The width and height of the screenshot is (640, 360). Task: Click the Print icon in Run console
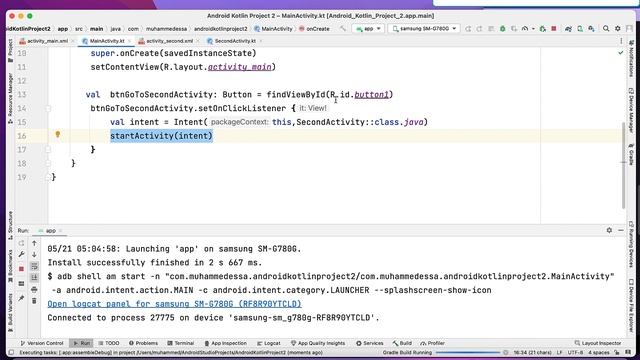click(x=34, y=289)
